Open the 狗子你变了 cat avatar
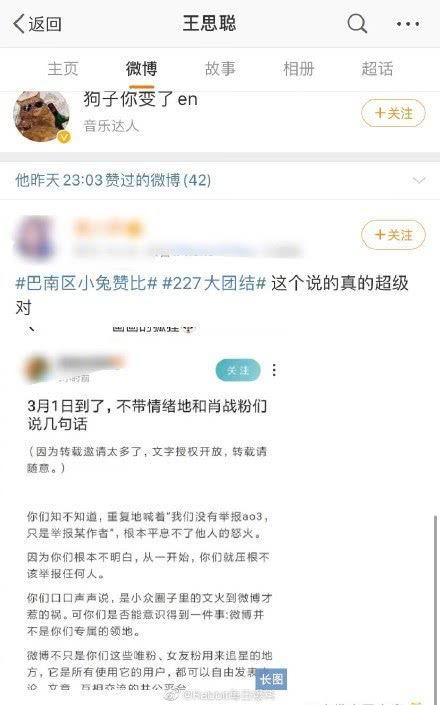 [41, 116]
